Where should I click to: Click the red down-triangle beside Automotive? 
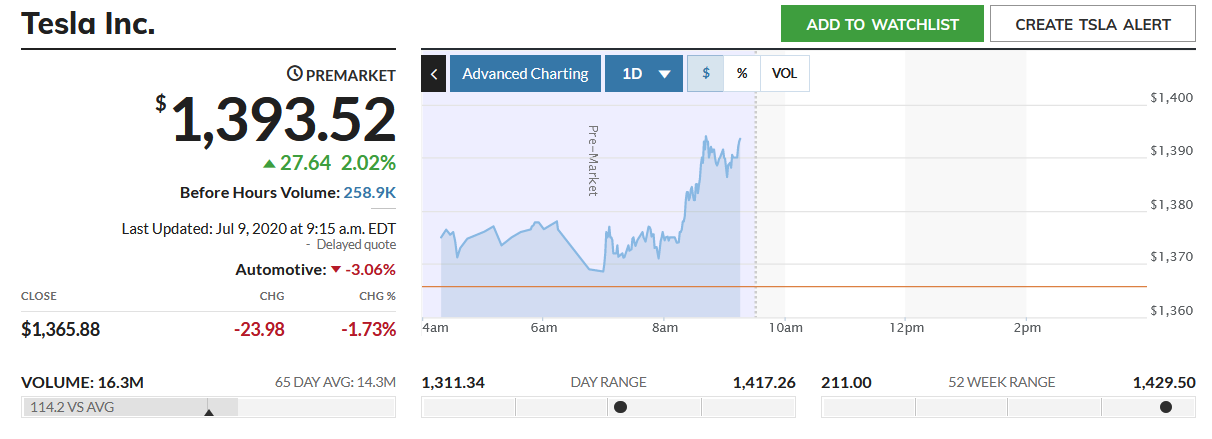pyautogui.click(x=336, y=269)
